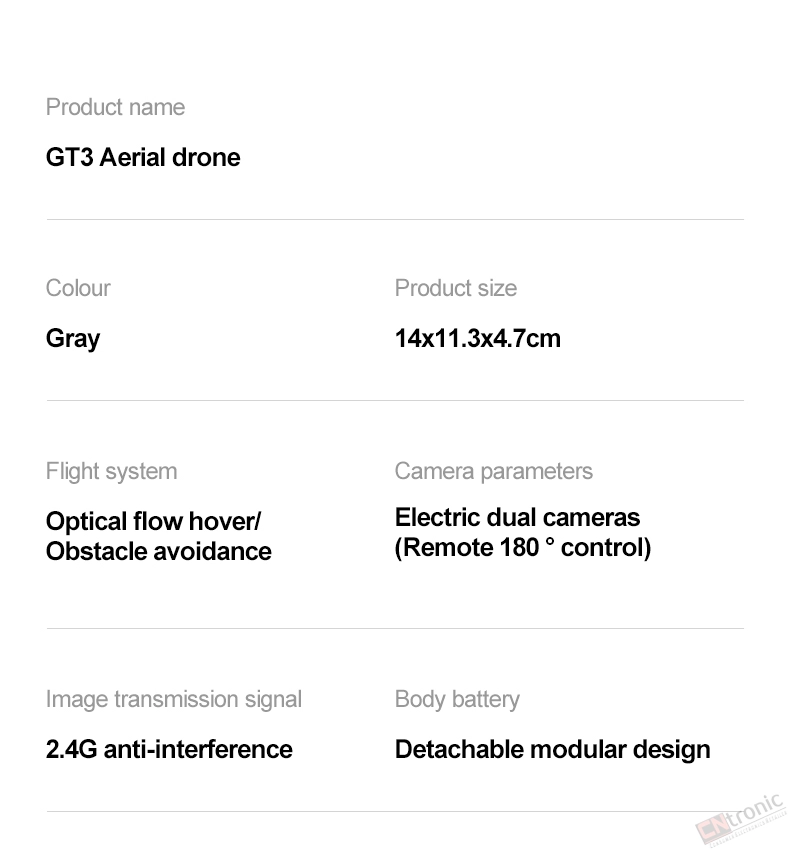Select the '2.4G anti-interference' value
This screenshot has width=790, height=852.
click(x=169, y=750)
